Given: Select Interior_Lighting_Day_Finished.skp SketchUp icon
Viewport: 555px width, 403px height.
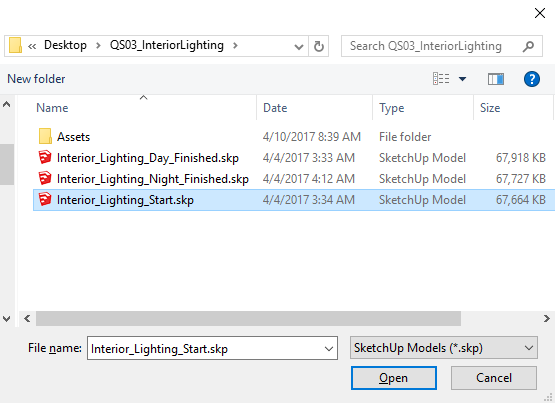Looking at the screenshot, I should [x=45, y=158].
